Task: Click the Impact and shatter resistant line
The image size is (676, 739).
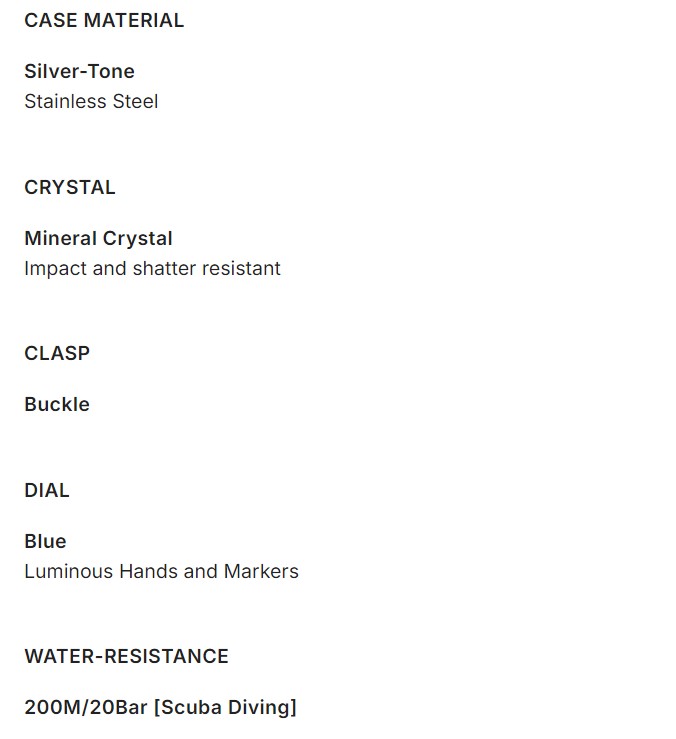Action: (x=152, y=268)
